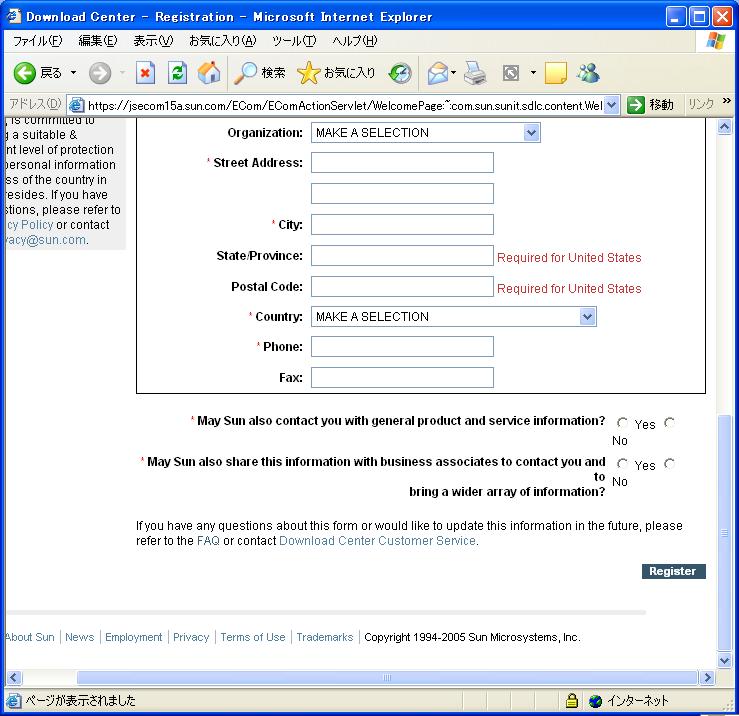The width and height of the screenshot is (739, 716).
Task: Click the privacy@sun.com email link
Action: 46,240
